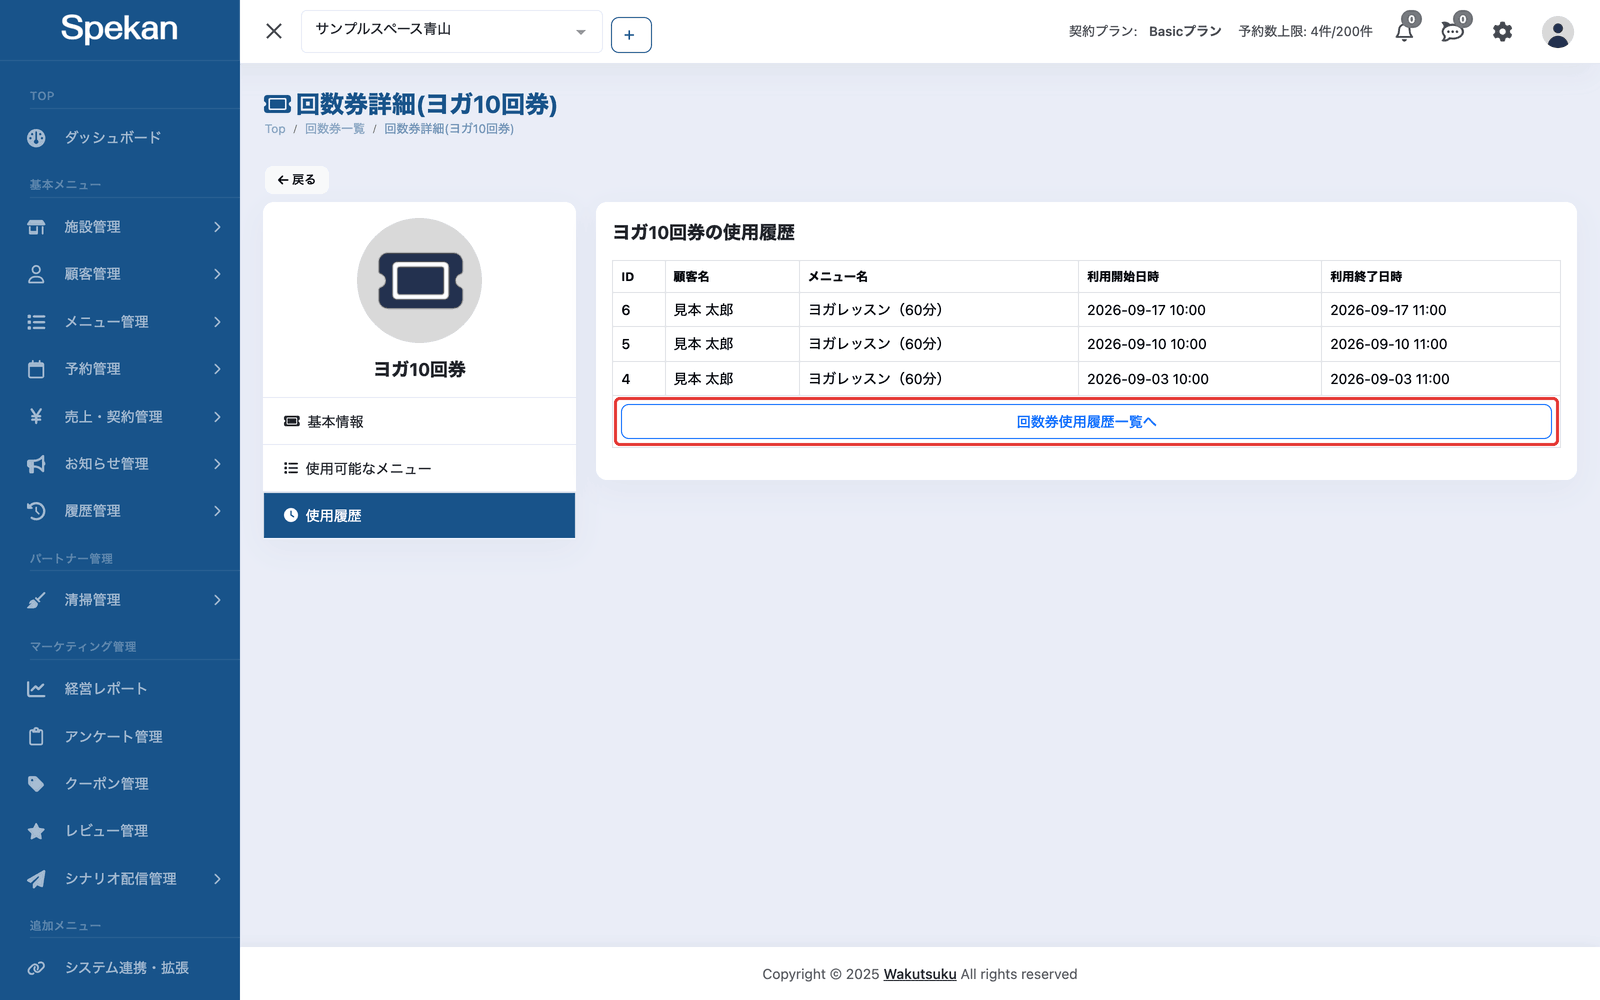1600x1000 pixels.
Task: Switch to the 使用可能なメニュー tab
Action: [419, 469]
